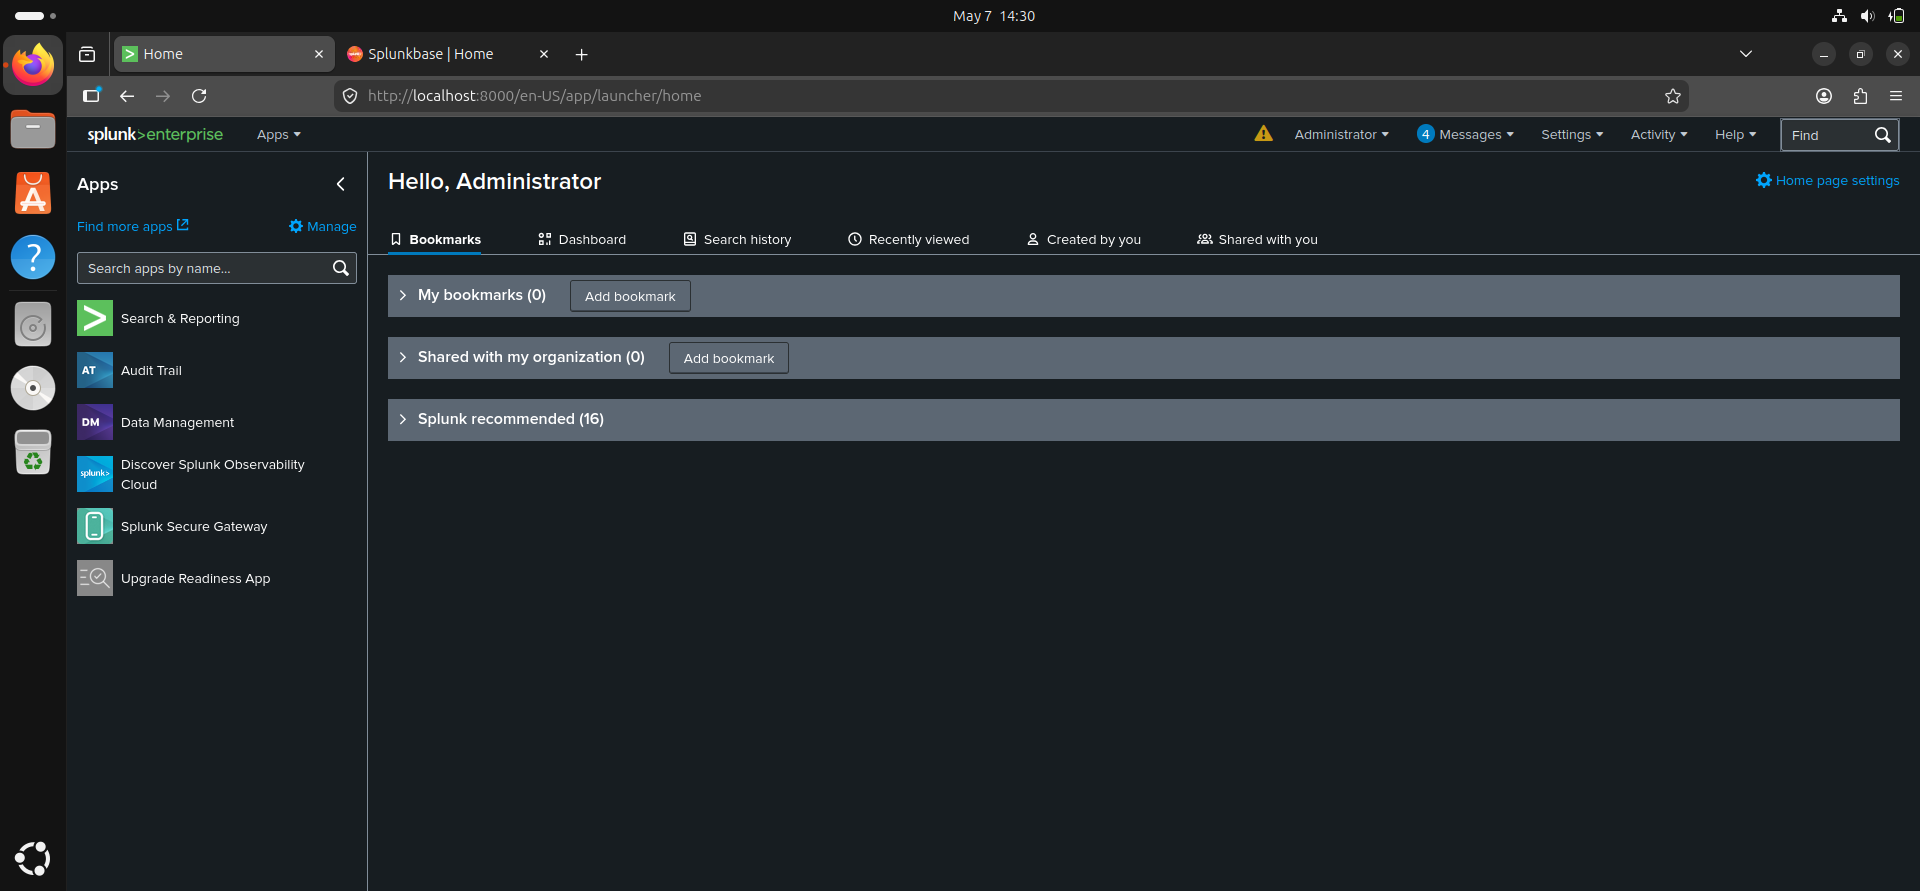The height and width of the screenshot is (891, 1920).
Task: Open the Firefox account icon
Action: click(x=1824, y=96)
